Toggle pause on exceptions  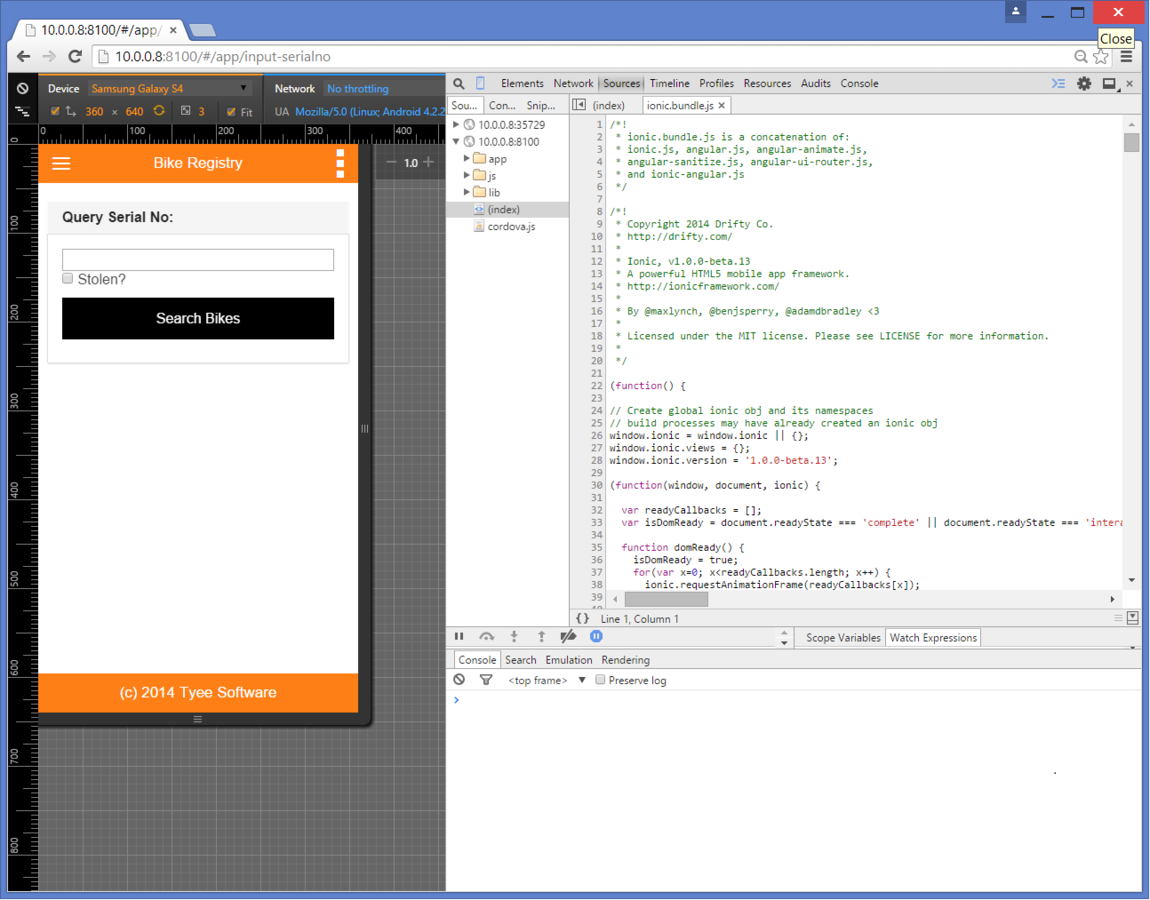pyautogui.click(x=596, y=636)
